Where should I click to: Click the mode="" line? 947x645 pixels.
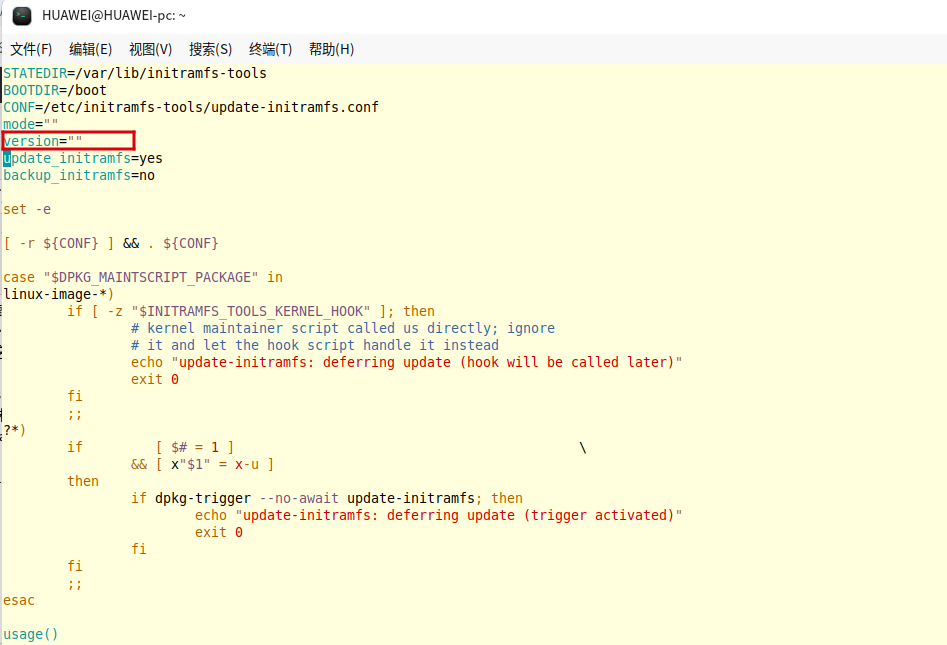(30, 124)
